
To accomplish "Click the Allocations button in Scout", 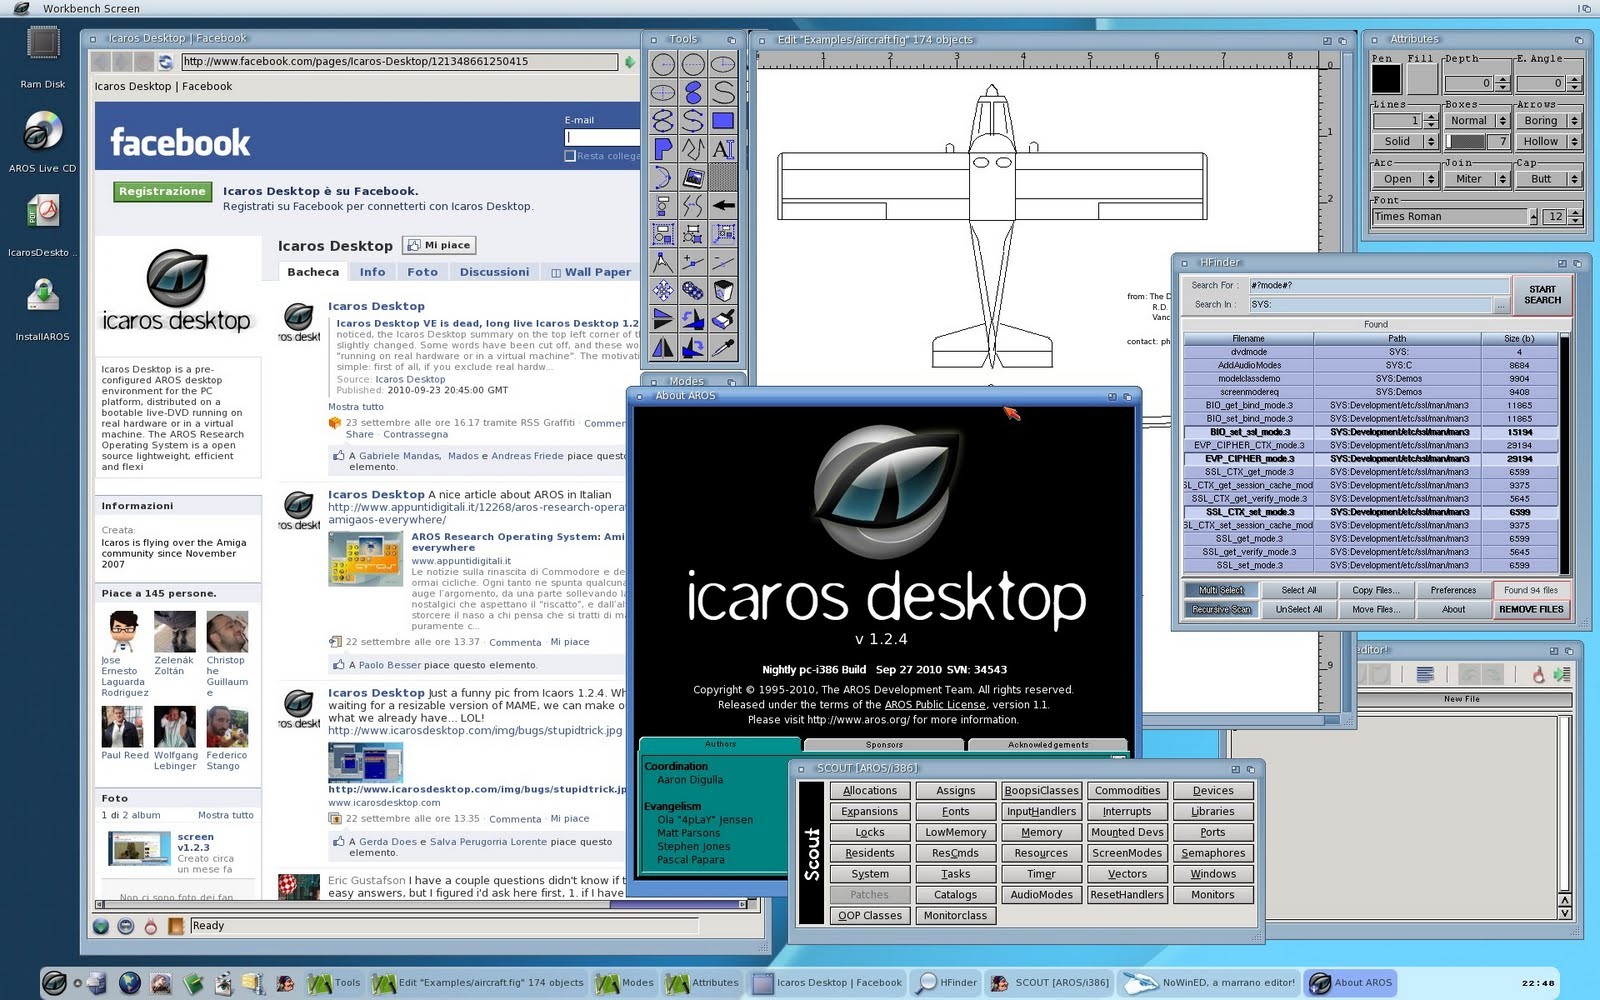I will [x=870, y=791].
